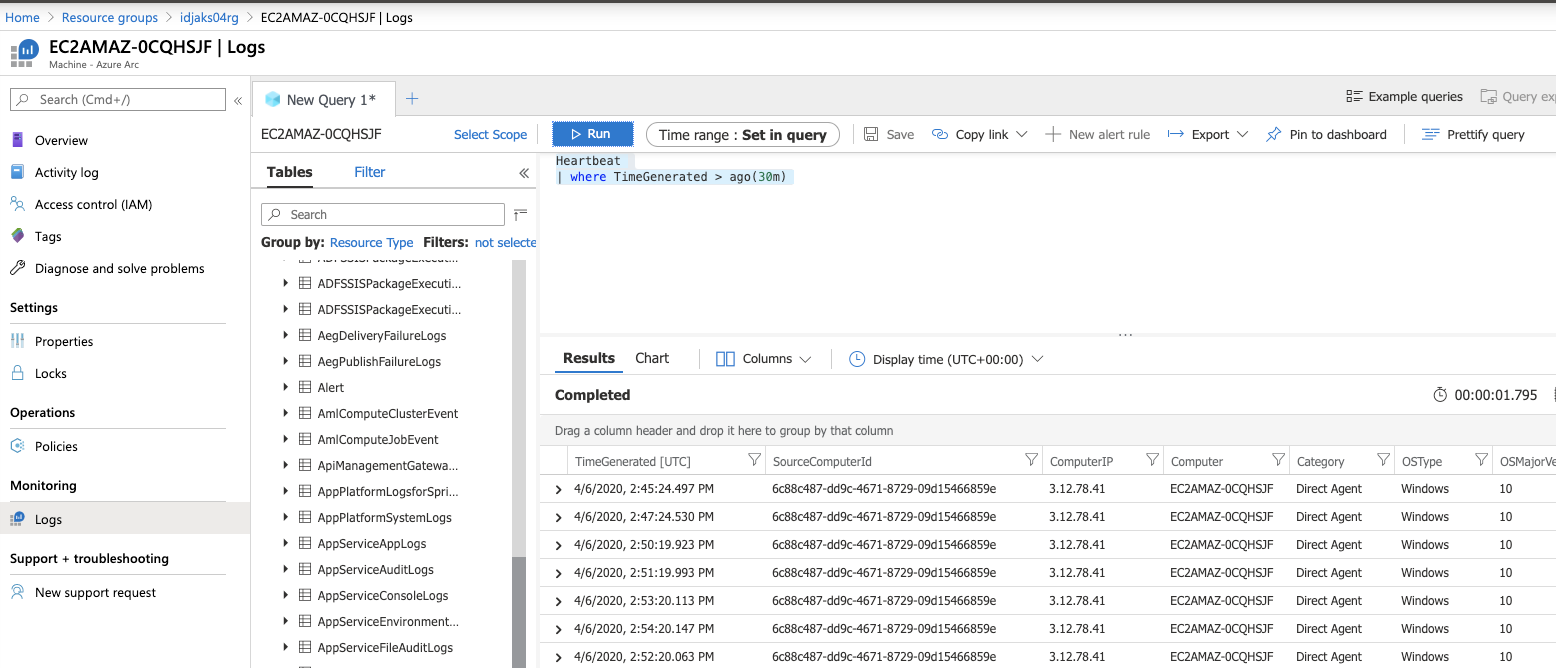1556x668 pixels.
Task: Select Logs under Monitoring
Action: (x=48, y=519)
